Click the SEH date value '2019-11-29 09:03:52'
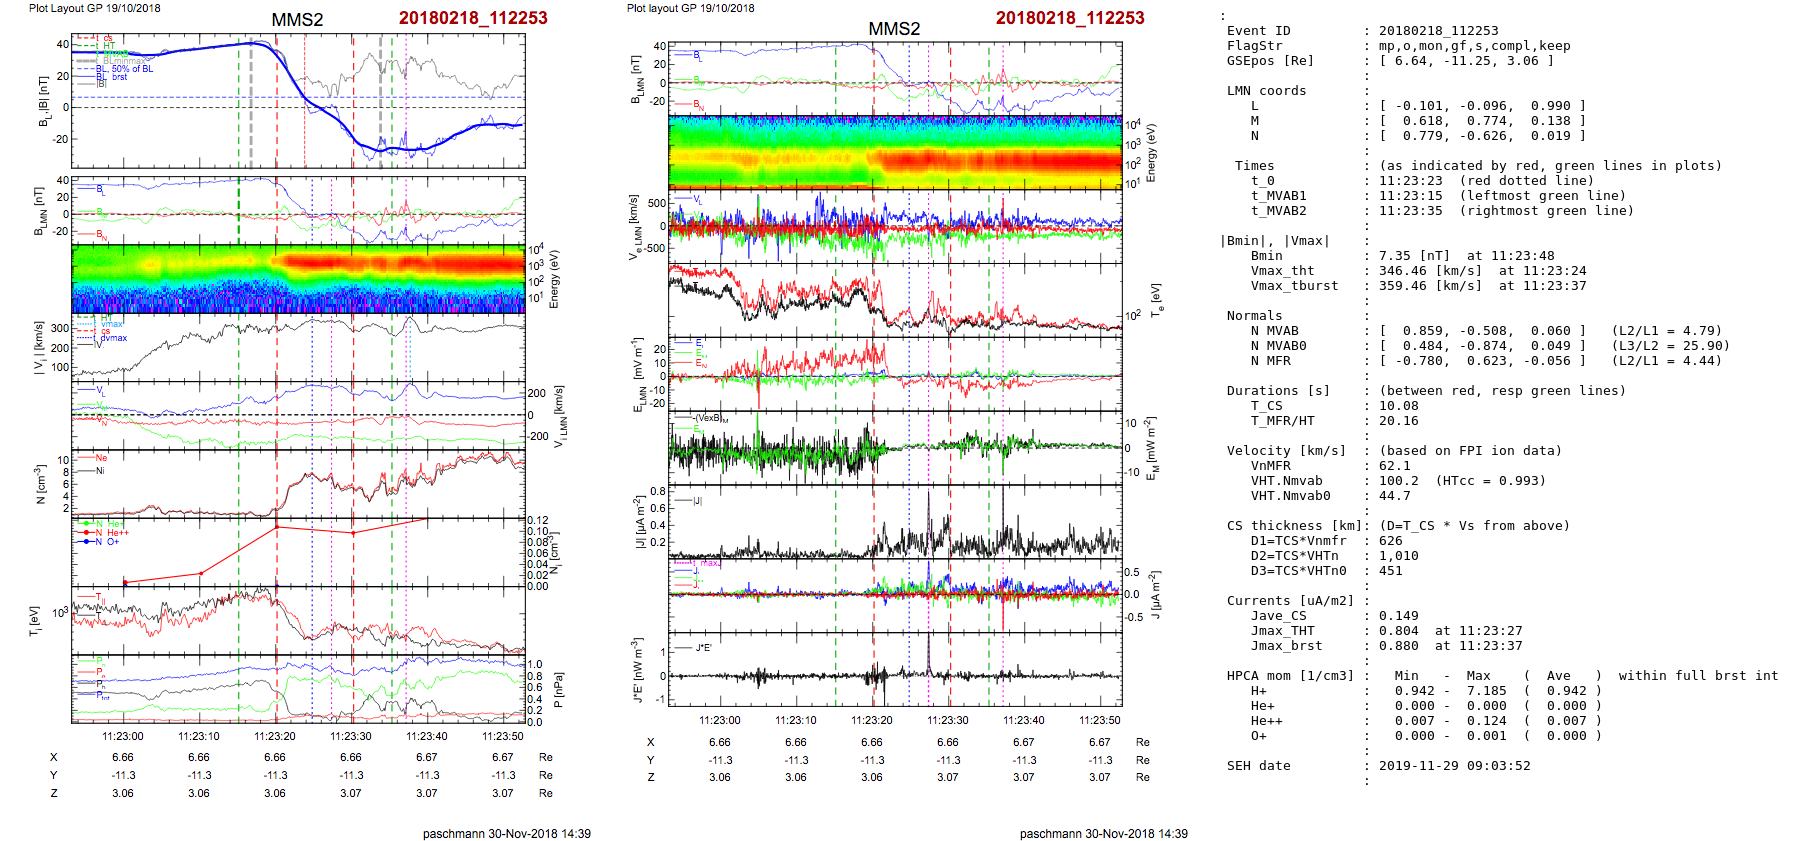The image size is (1804, 841). pyautogui.click(x=1455, y=766)
